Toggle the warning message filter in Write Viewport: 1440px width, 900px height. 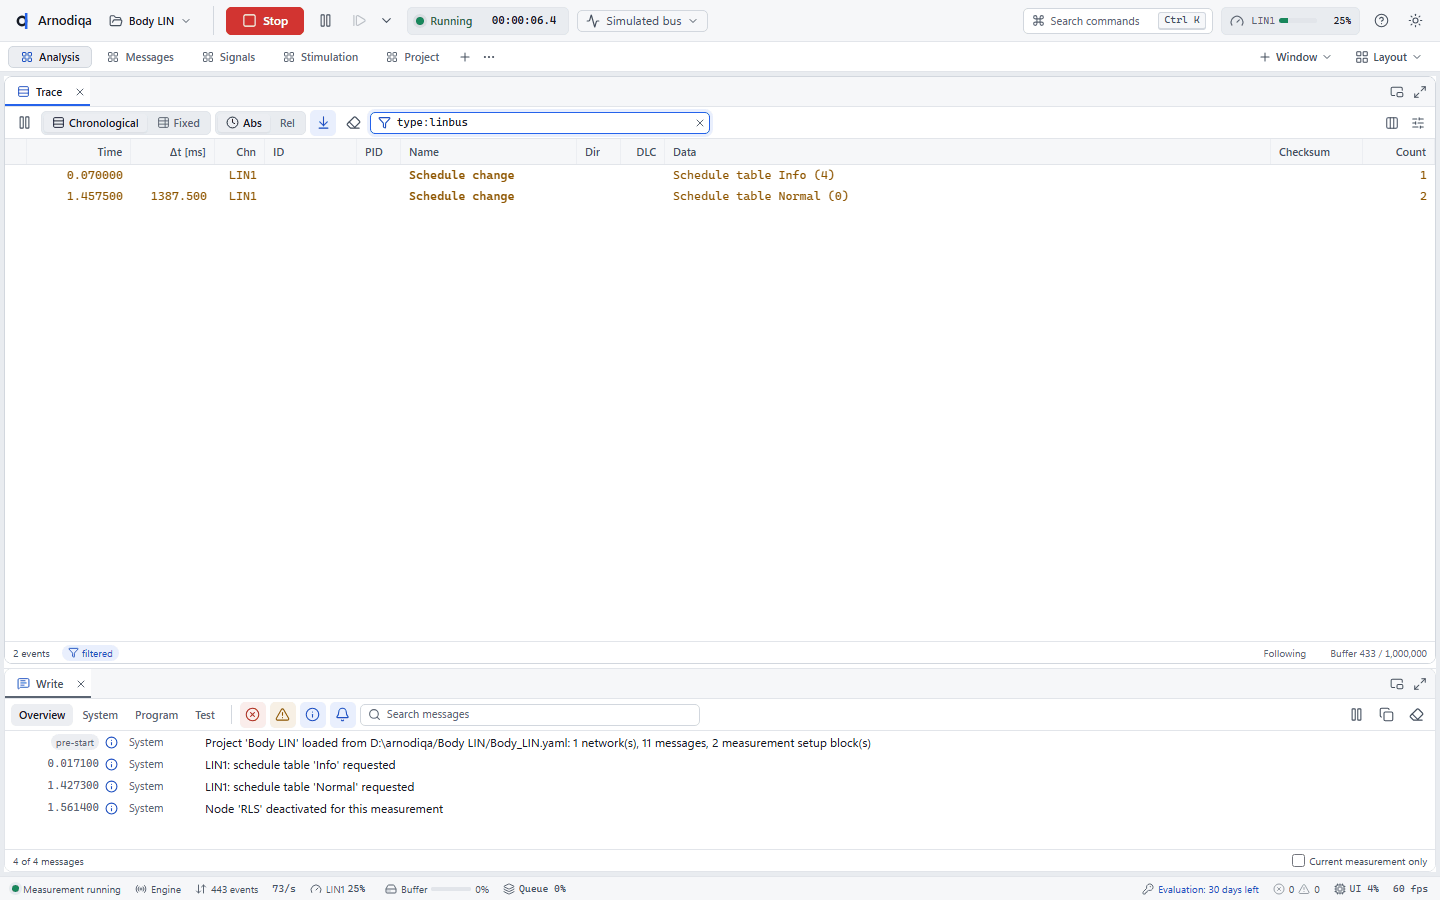pyautogui.click(x=282, y=714)
